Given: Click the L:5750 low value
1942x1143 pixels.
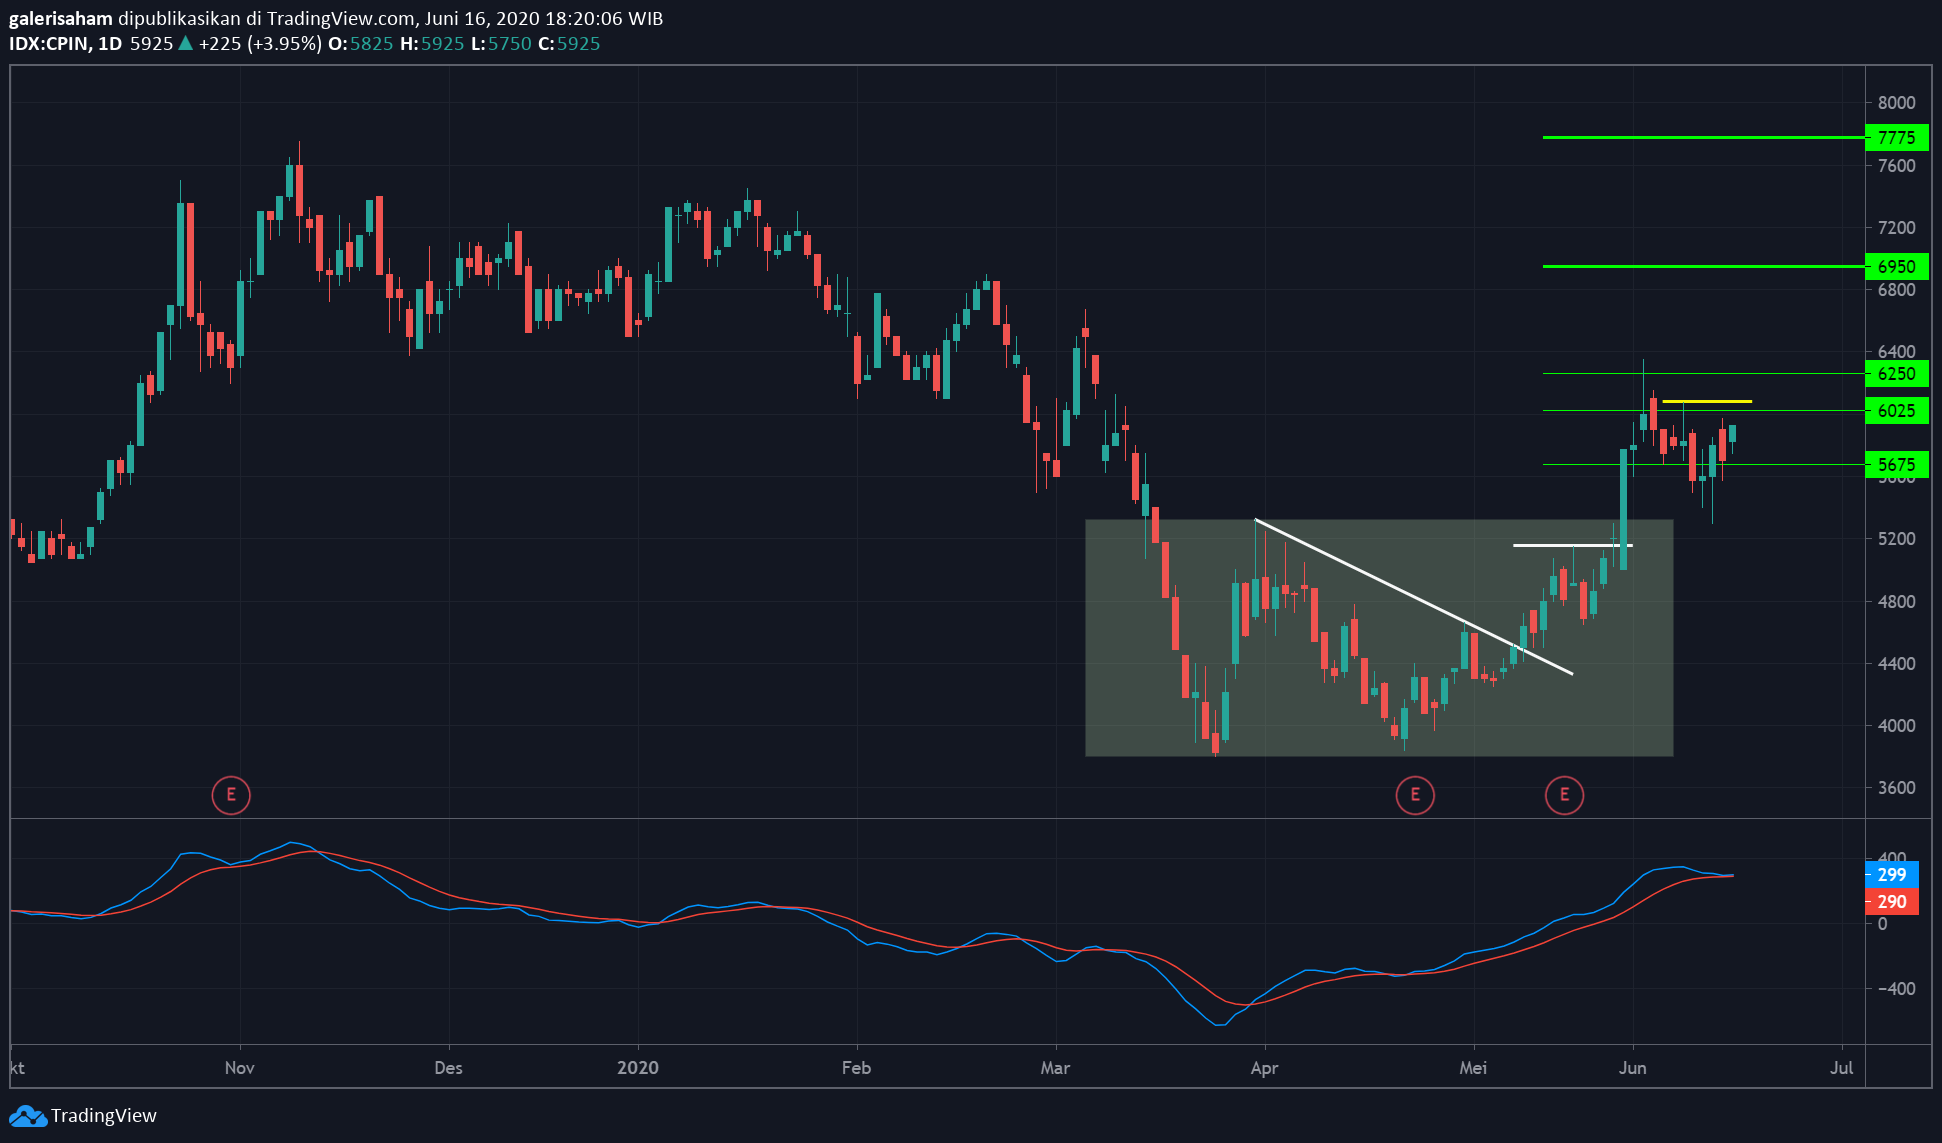Looking at the screenshot, I should click(x=501, y=44).
